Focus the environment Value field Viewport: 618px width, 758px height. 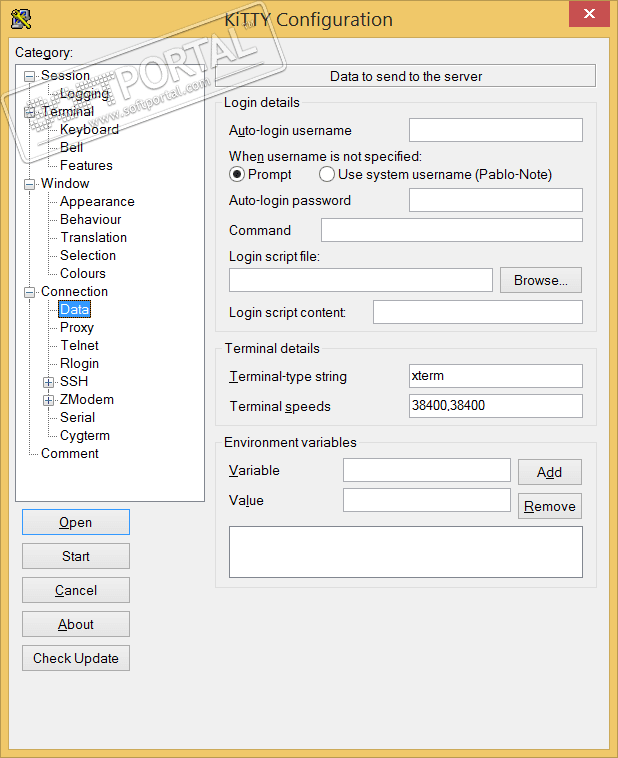[427, 500]
